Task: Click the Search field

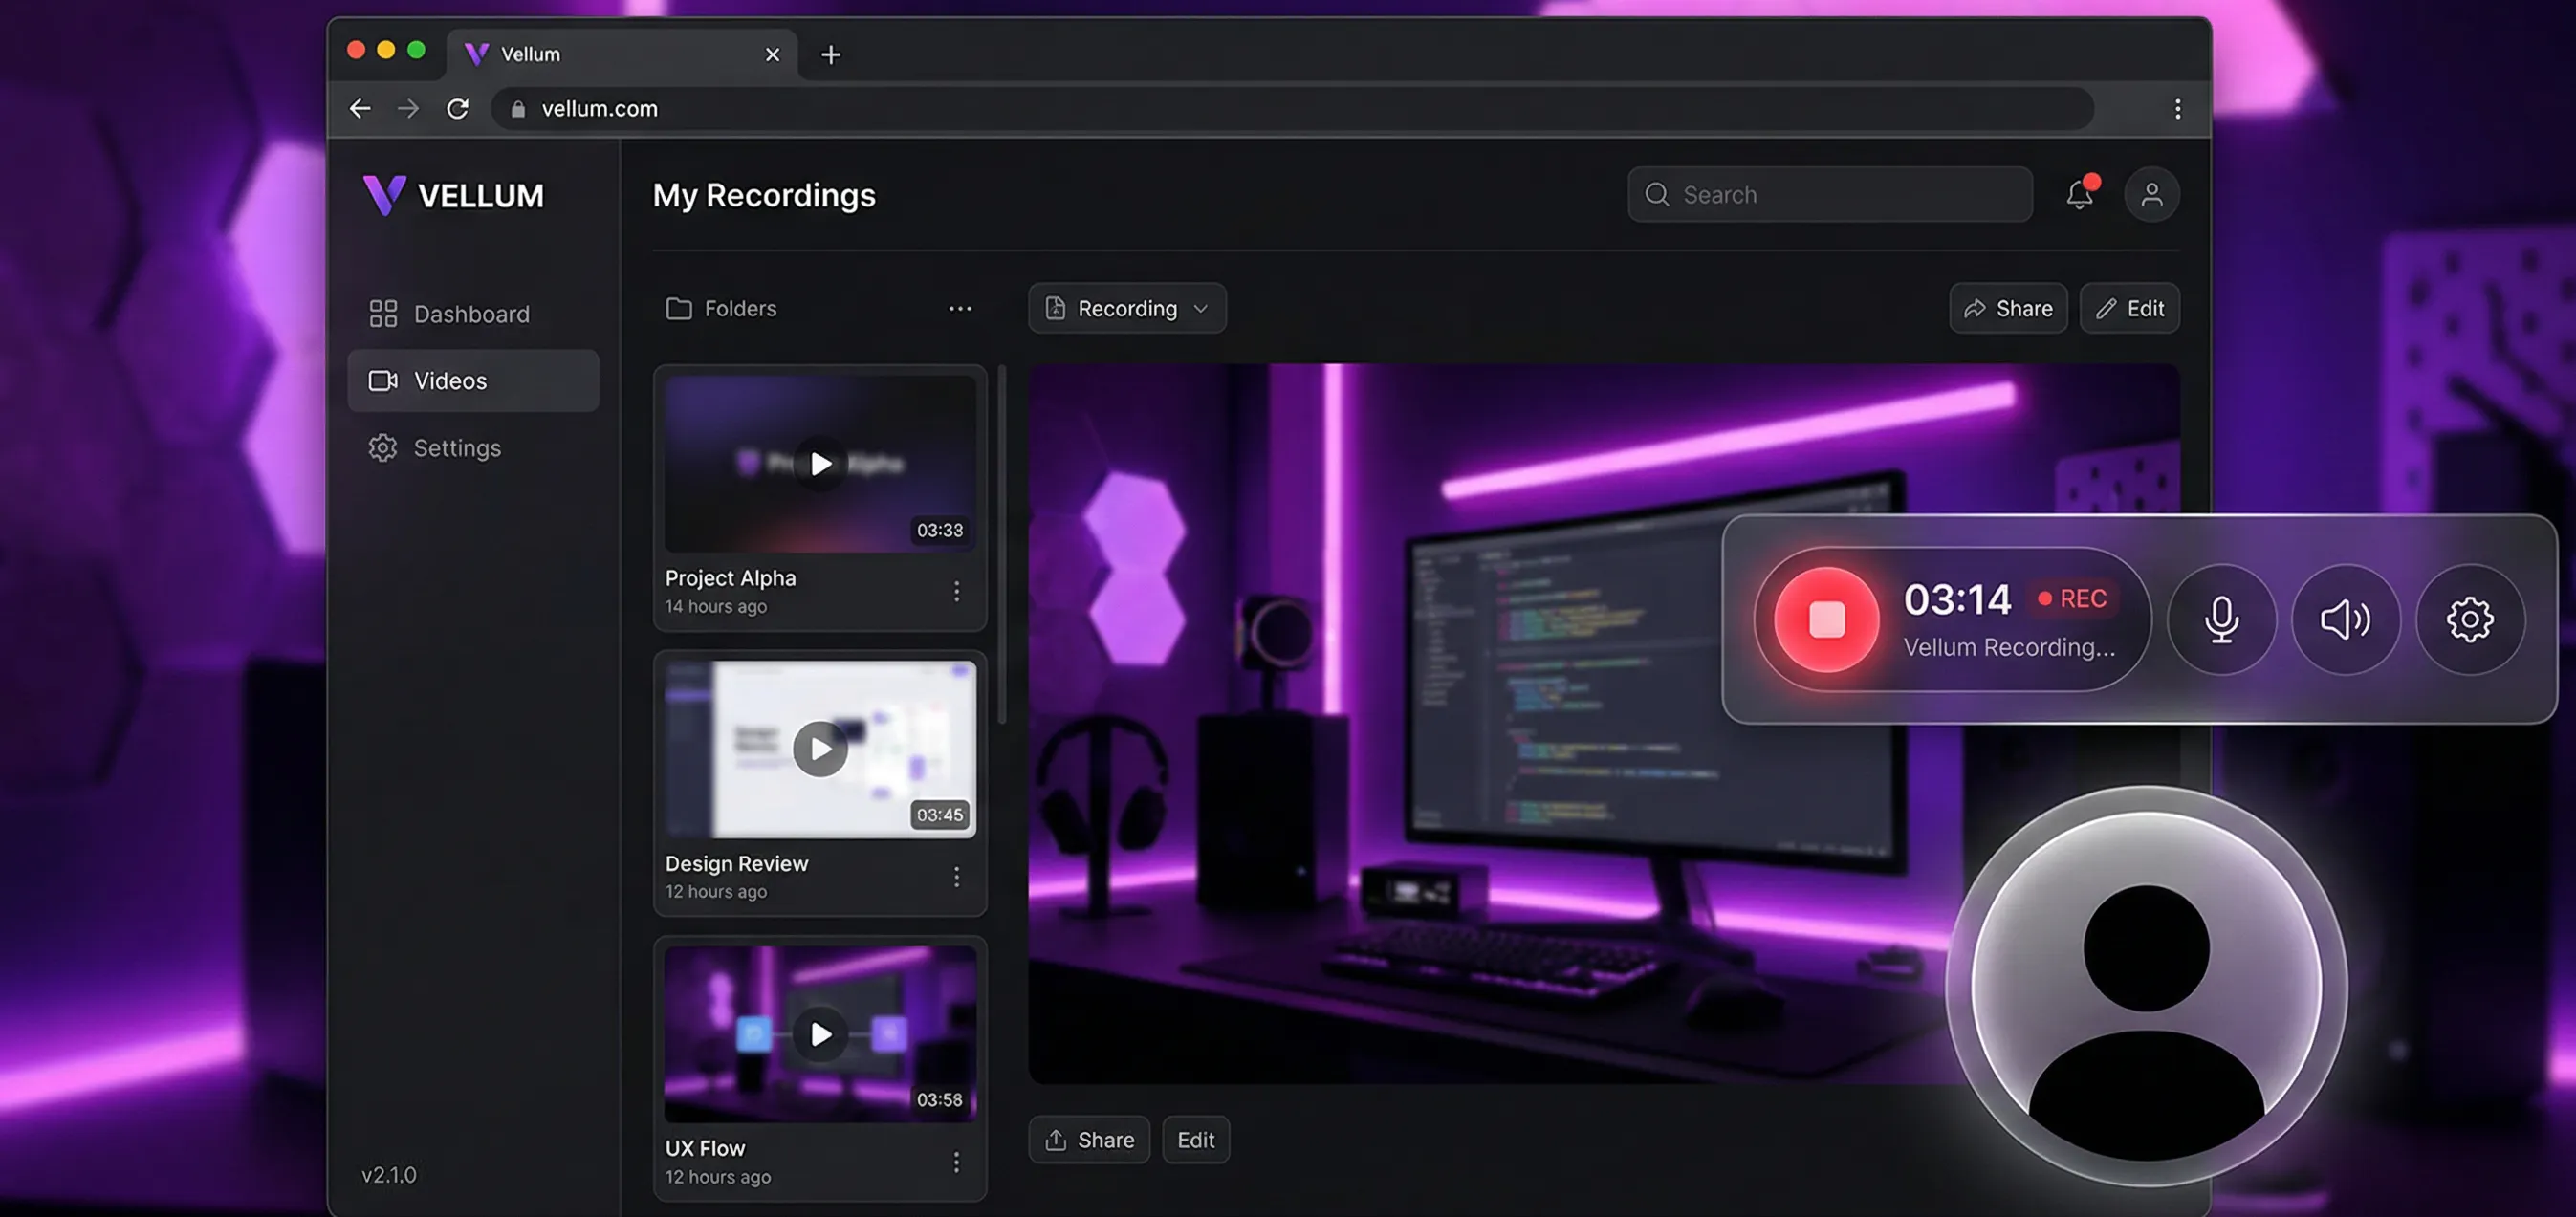Action: (1829, 194)
